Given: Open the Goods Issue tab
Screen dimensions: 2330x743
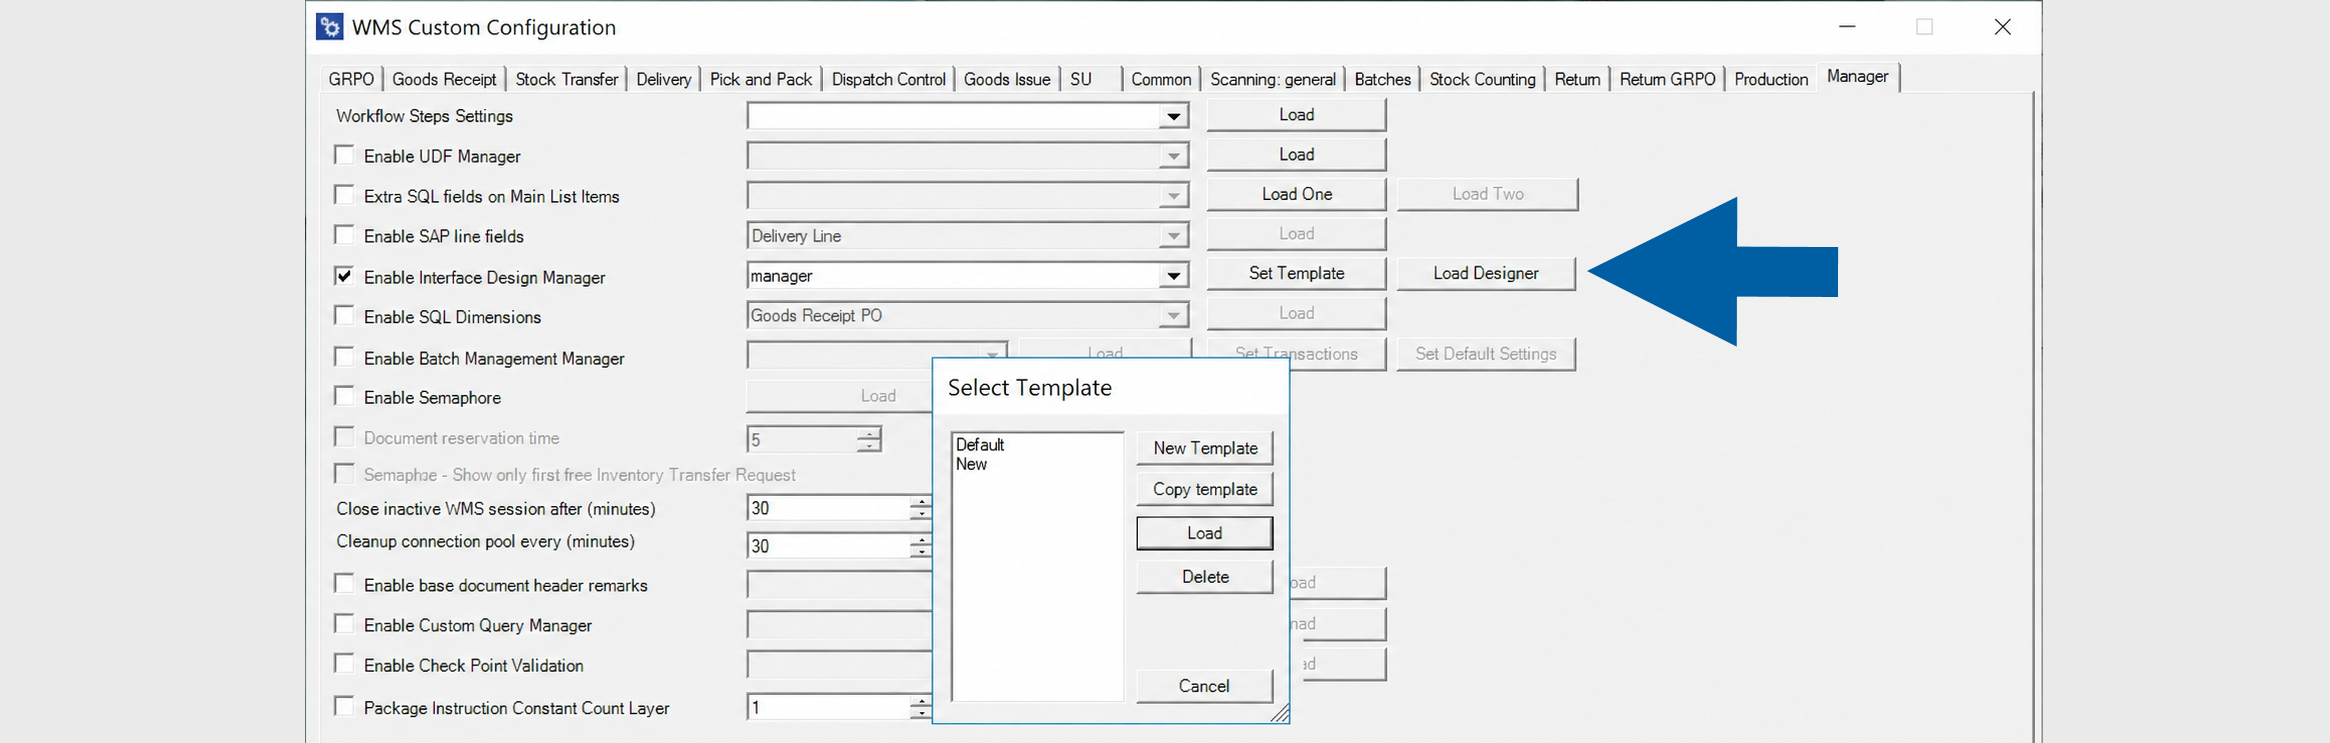Looking at the screenshot, I should coord(1006,79).
